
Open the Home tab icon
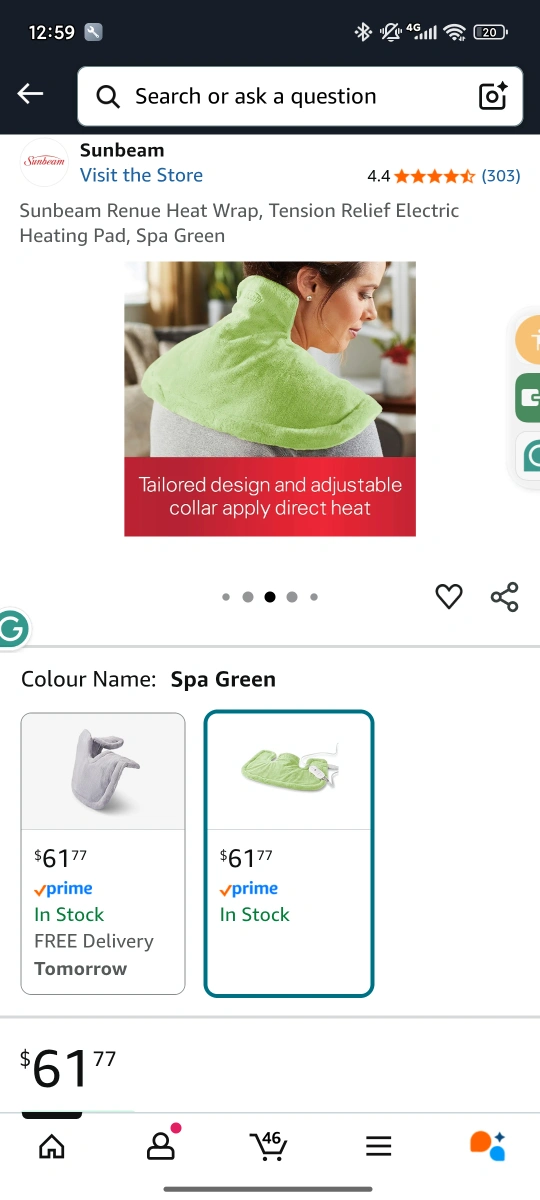click(x=51, y=1147)
